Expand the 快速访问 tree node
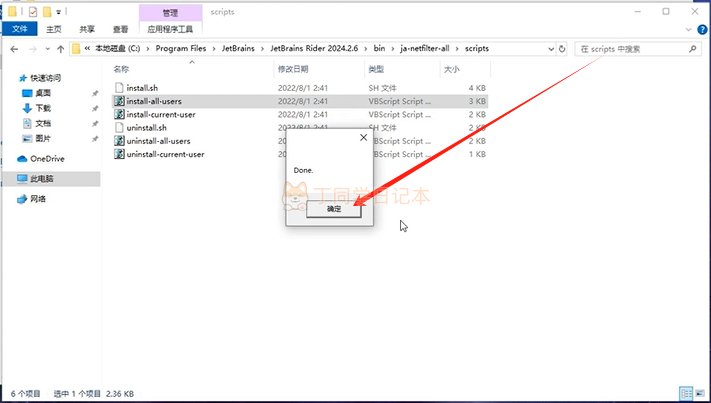 point(10,78)
